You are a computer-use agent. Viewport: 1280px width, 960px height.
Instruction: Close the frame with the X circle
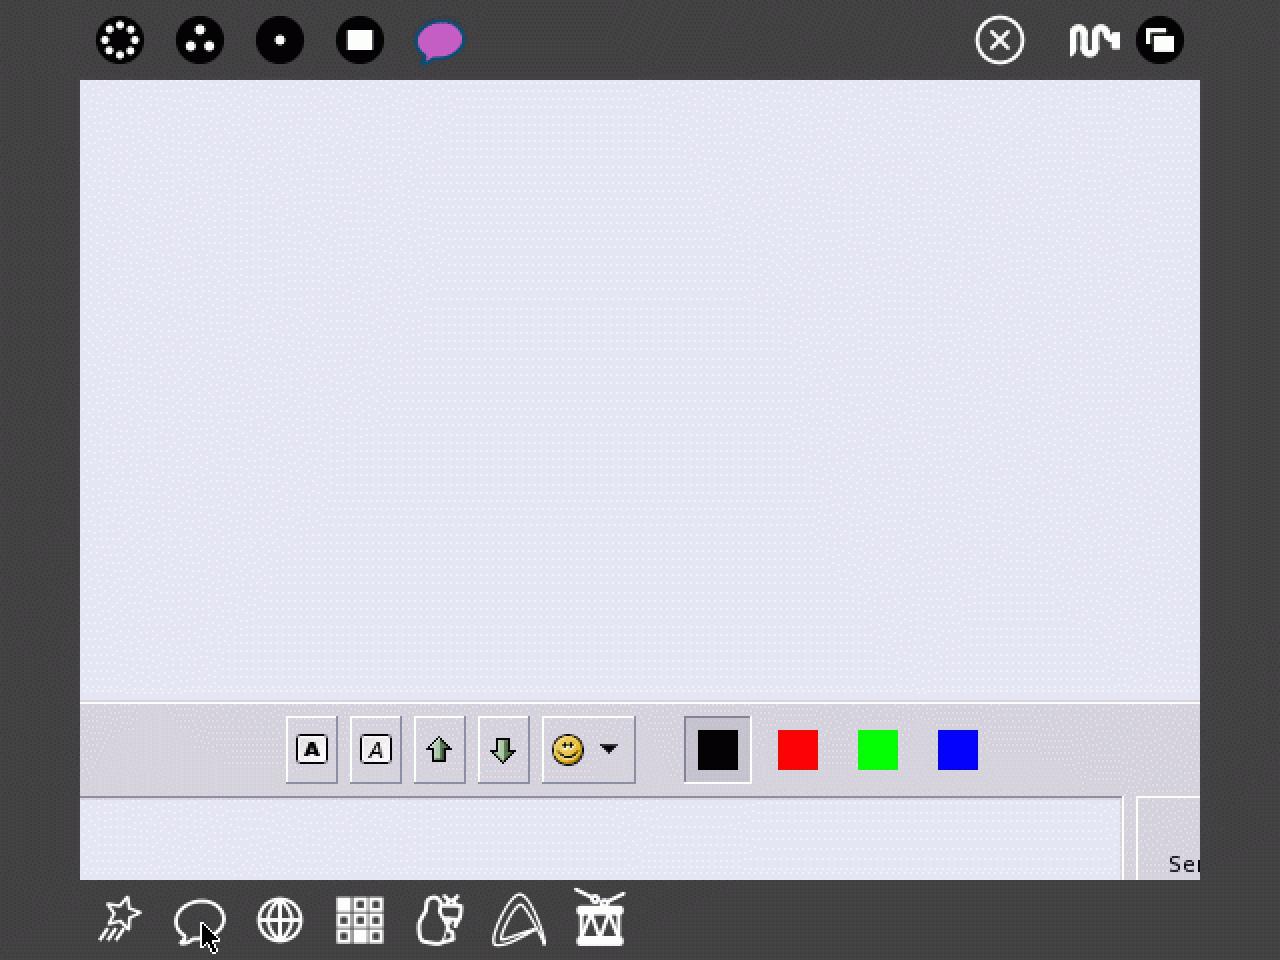coord(1000,40)
